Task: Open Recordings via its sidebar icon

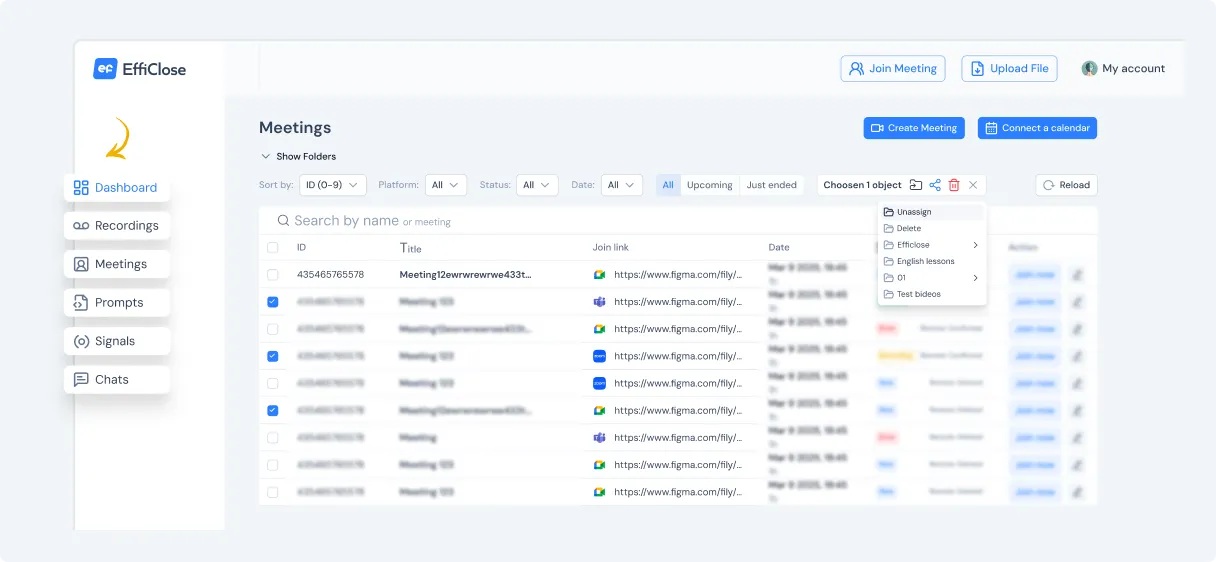Action: tap(81, 226)
